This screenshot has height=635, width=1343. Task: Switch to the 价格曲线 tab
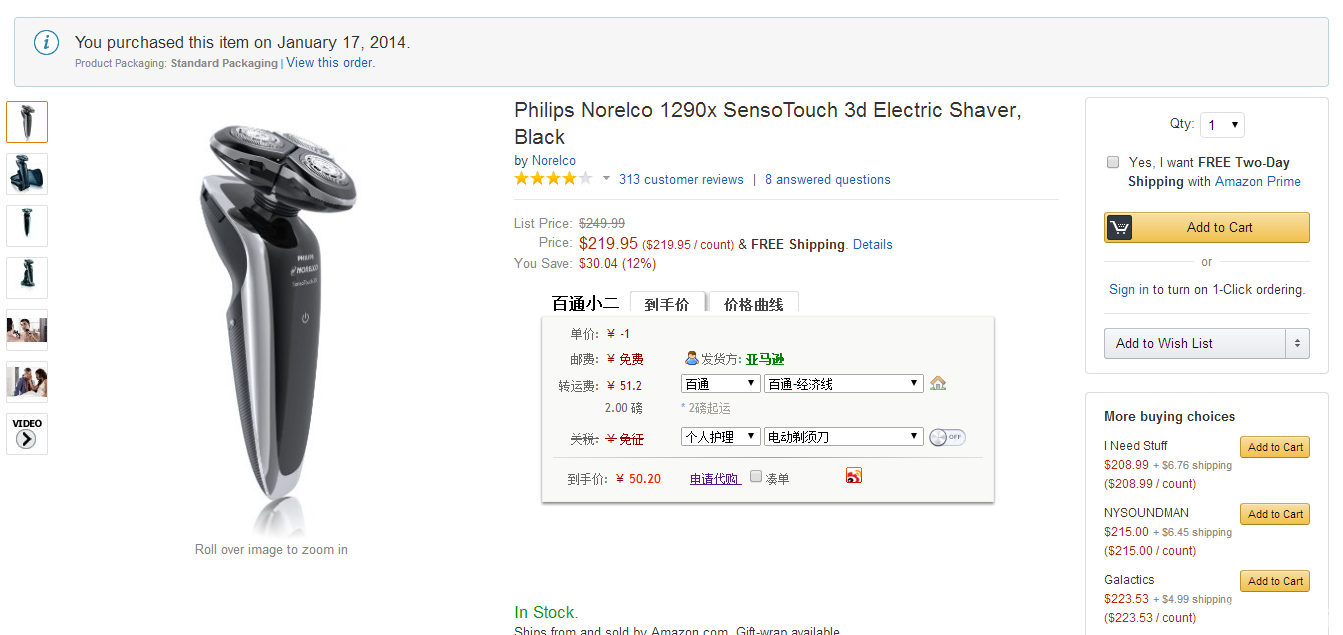[753, 304]
